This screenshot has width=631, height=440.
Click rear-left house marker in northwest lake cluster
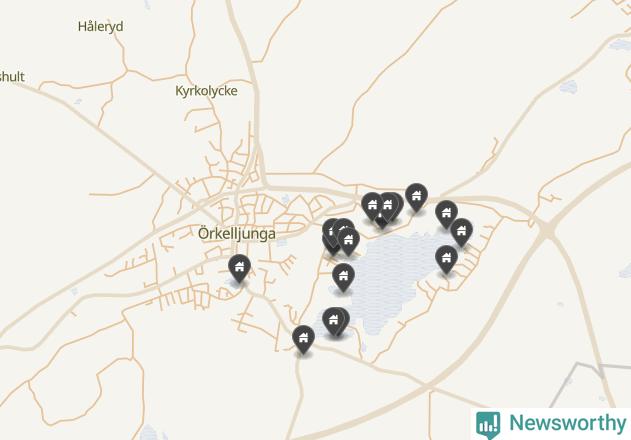331,231
